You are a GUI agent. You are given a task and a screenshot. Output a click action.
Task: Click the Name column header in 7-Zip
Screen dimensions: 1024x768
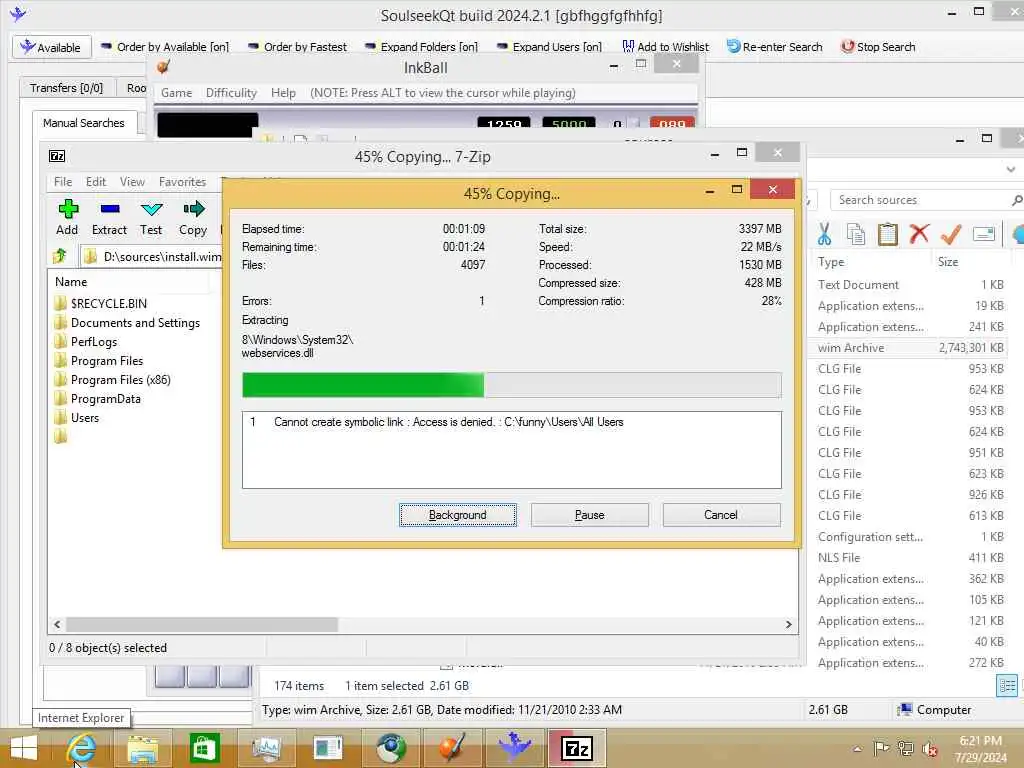(x=71, y=281)
